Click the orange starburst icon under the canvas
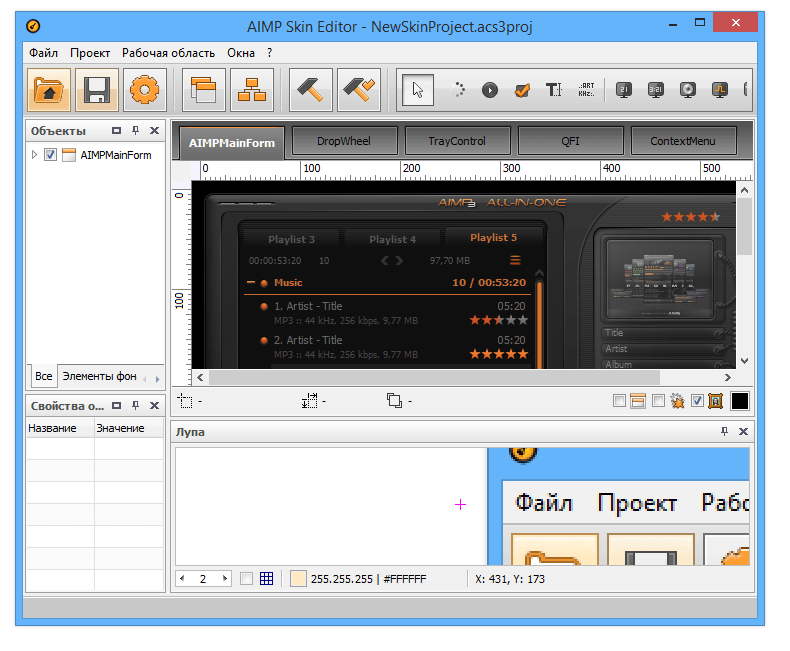This screenshot has width=790, height=651. [677, 401]
